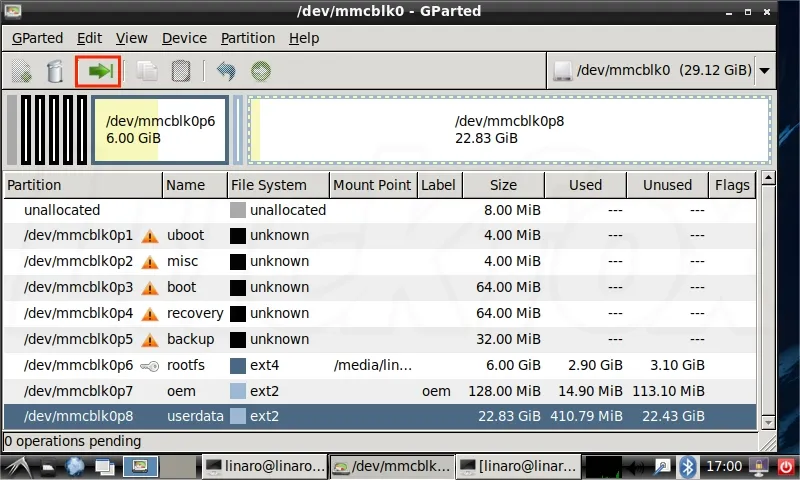Select the /dev/mmcblk0p6 row in the table
The image size is (800, 480).
coord(380,365)
